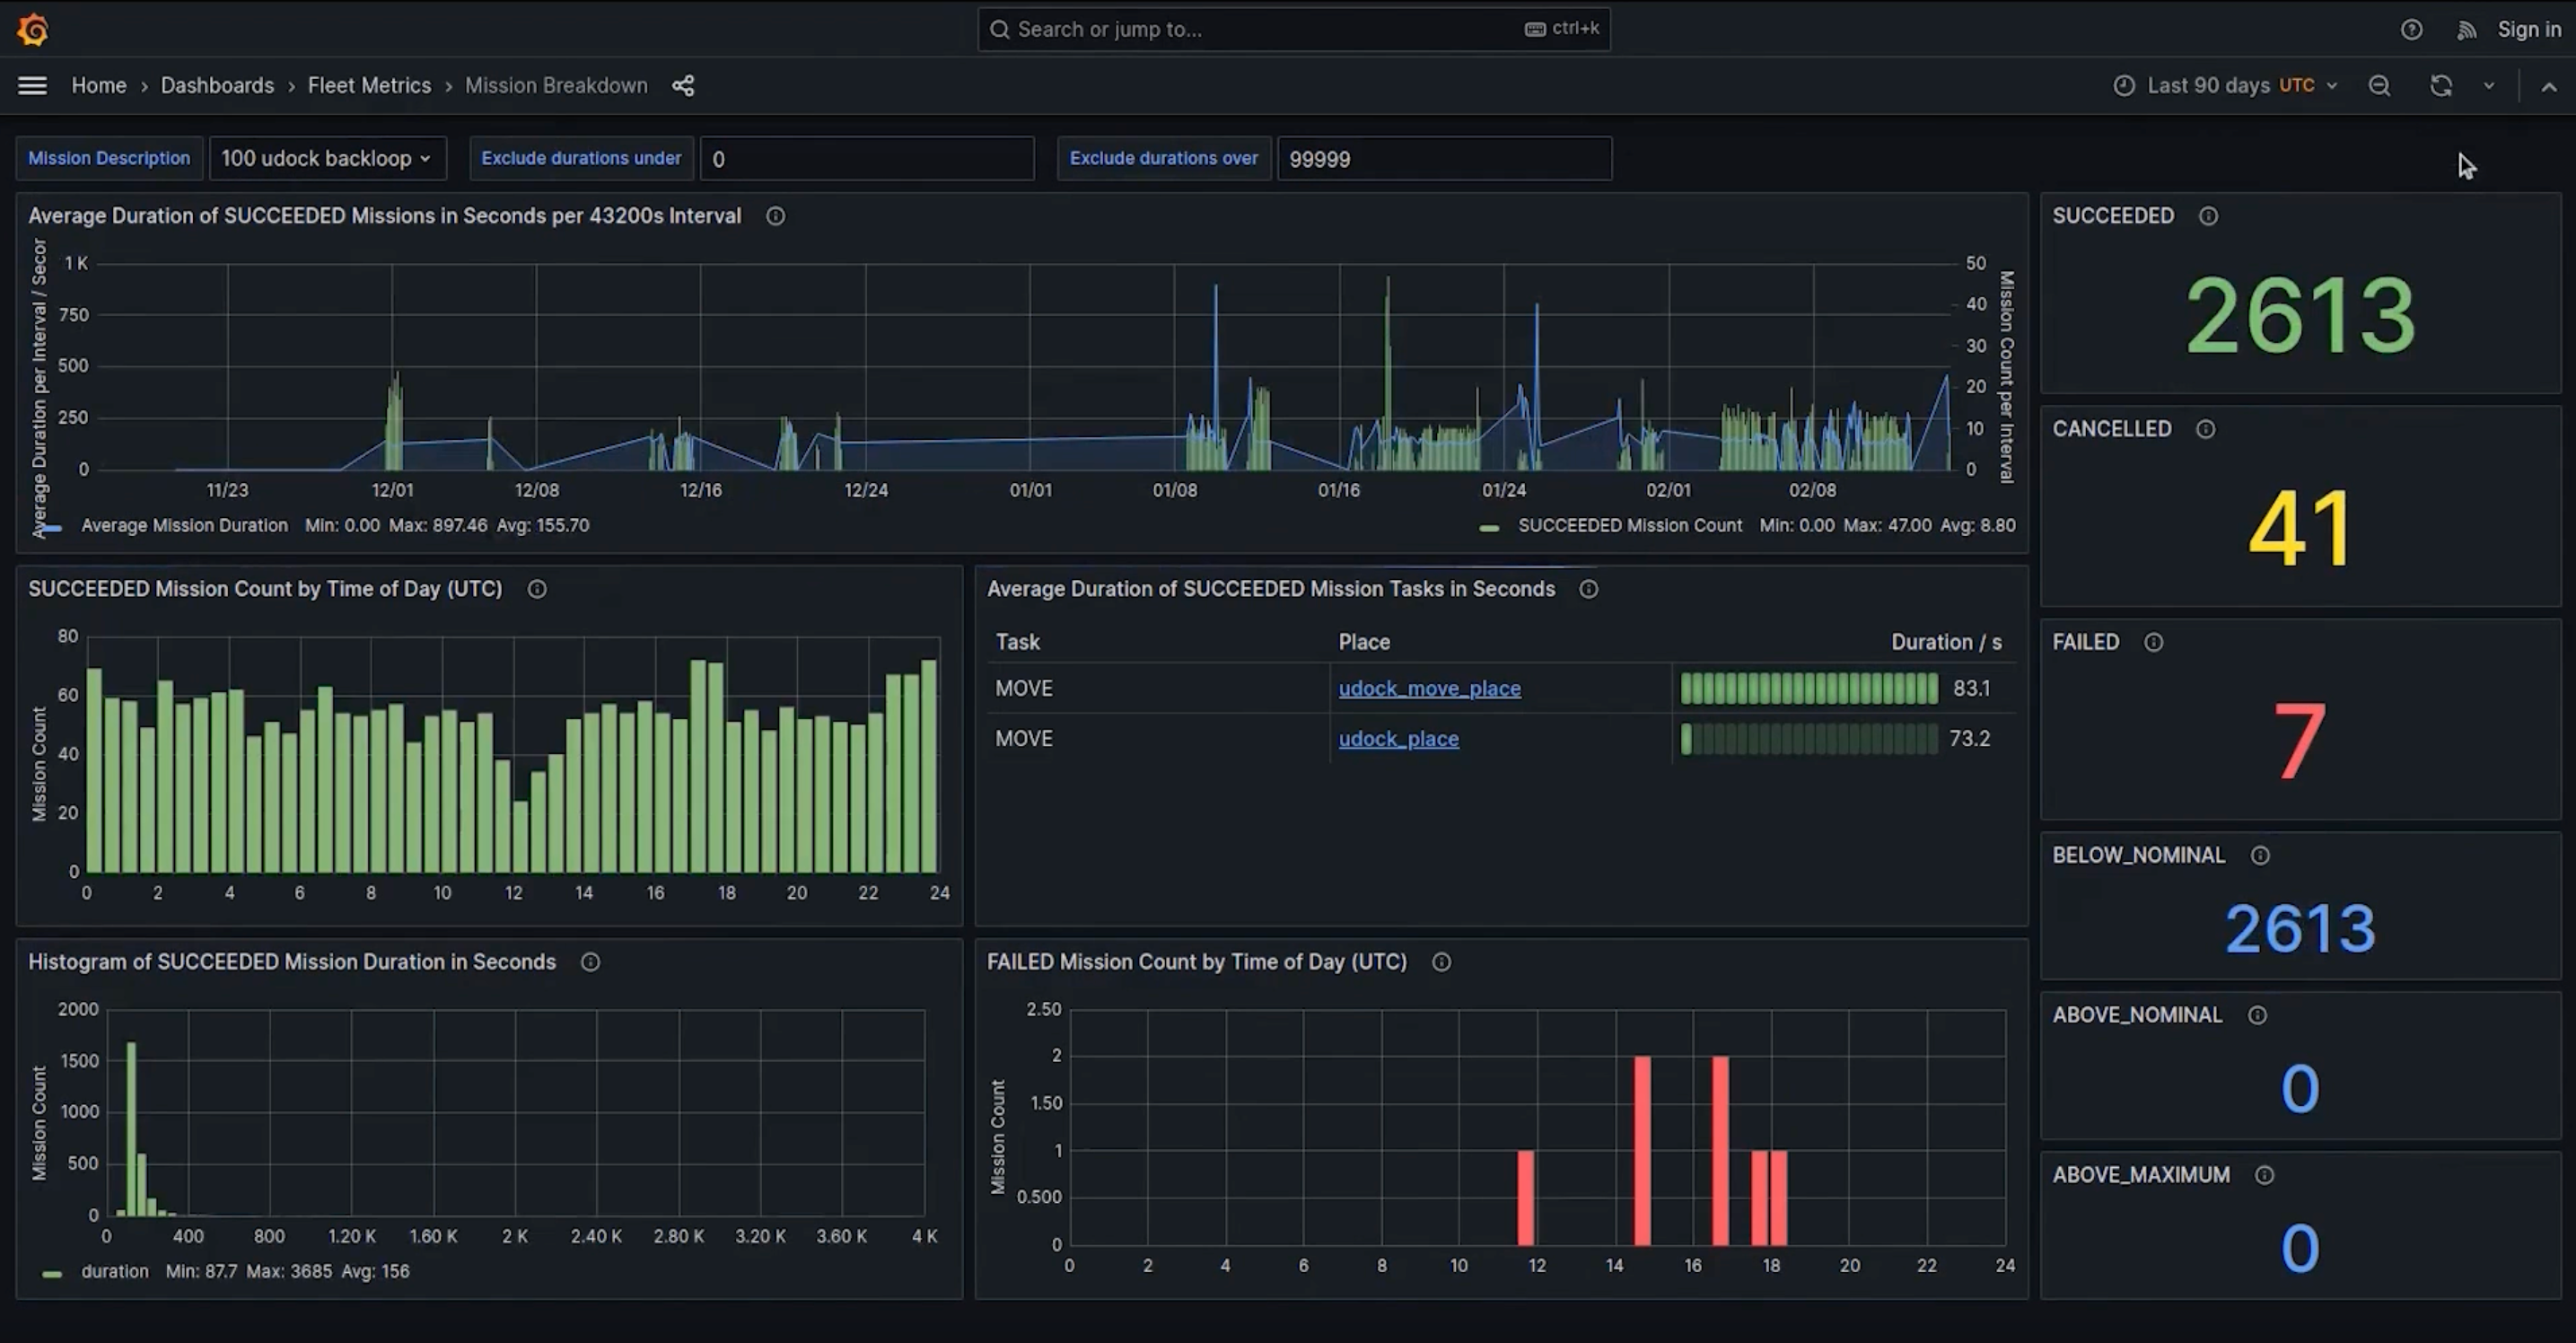Click the ABOVE_MAXIMUM value 0
This screenshot has height=1343, width=2576.
point(2300,1249)
